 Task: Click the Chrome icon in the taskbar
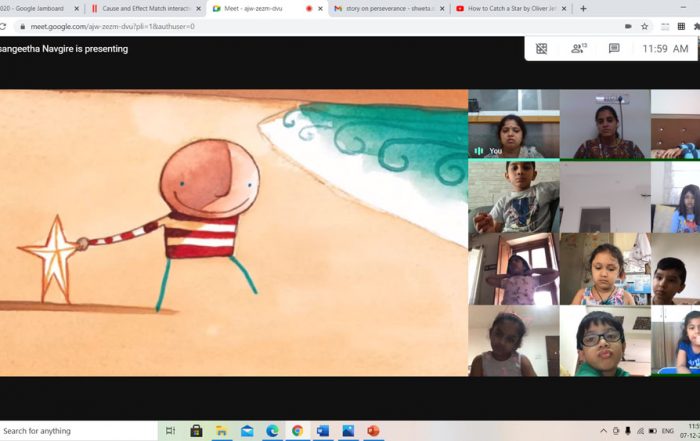pos(297,431)
